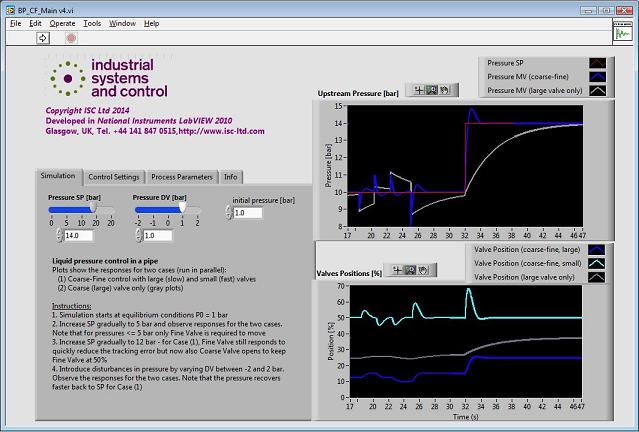
Task: Click the initial pressure numeric field
Action: click(248, 213)
